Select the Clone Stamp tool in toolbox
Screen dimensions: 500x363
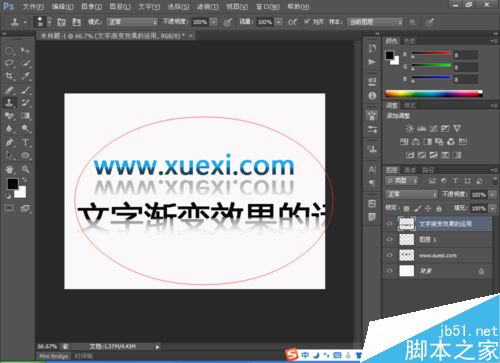pyautogui.click(x=9, y=103)
